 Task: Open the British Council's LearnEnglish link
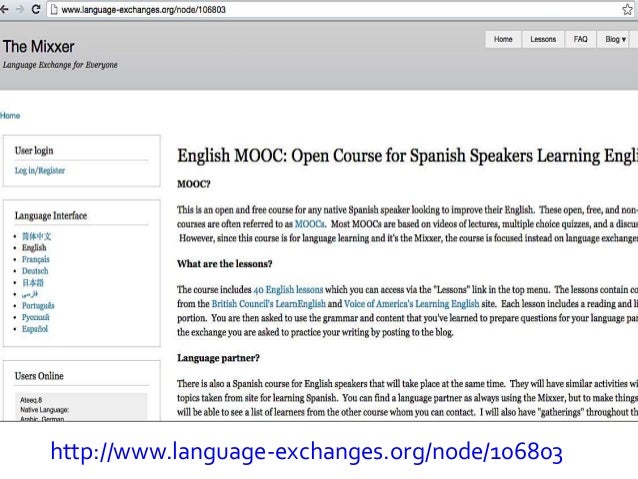coord(269,304)
